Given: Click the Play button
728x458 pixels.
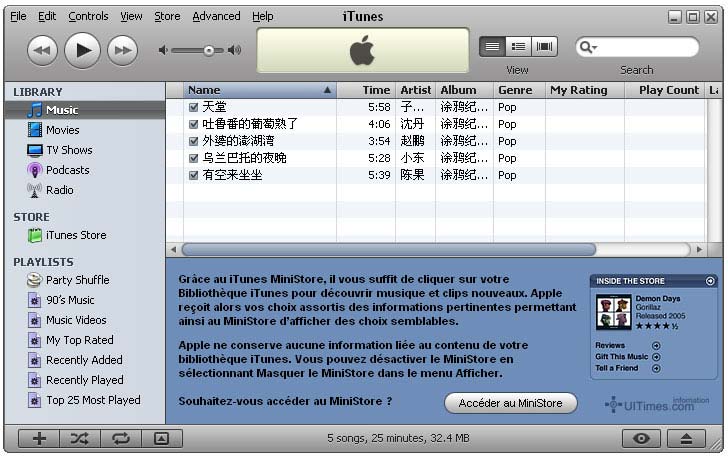Looking at the screenshot, I should 83,49.
